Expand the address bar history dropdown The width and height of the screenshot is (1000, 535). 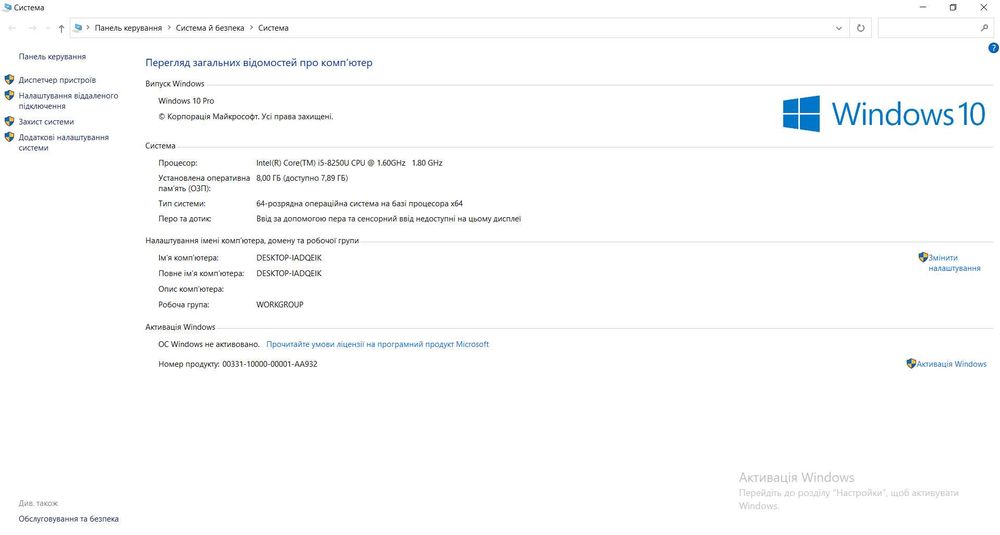(x=840, y=28)
